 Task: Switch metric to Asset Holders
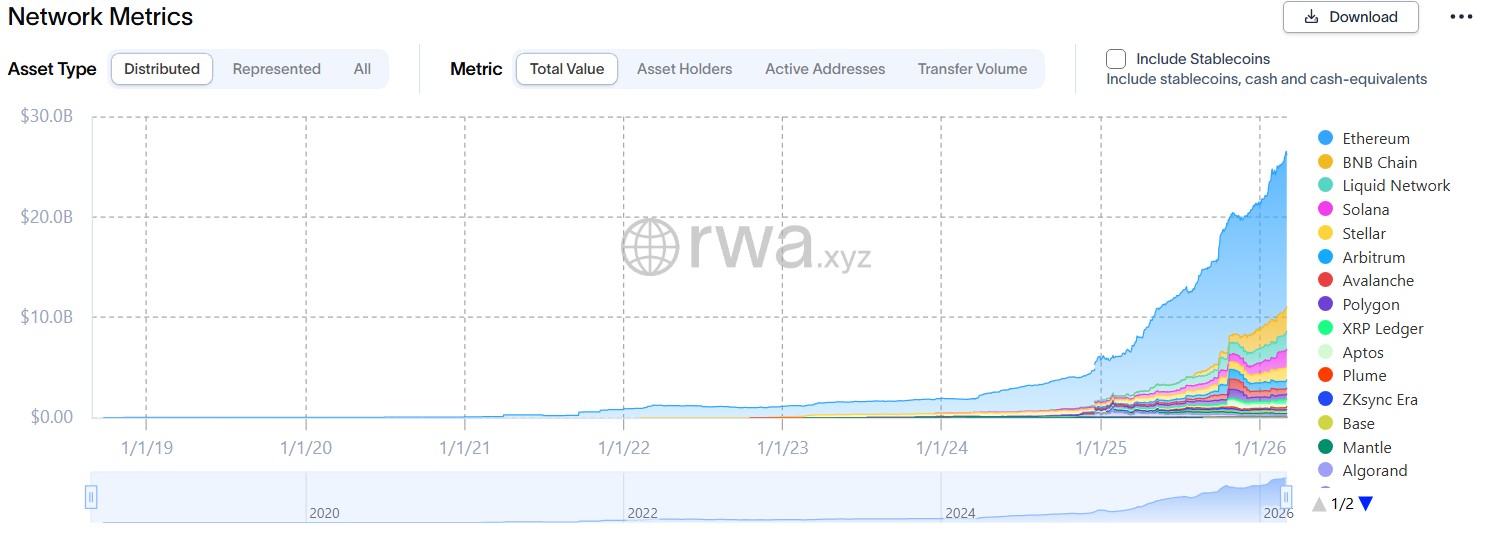(x=684, y=69)
